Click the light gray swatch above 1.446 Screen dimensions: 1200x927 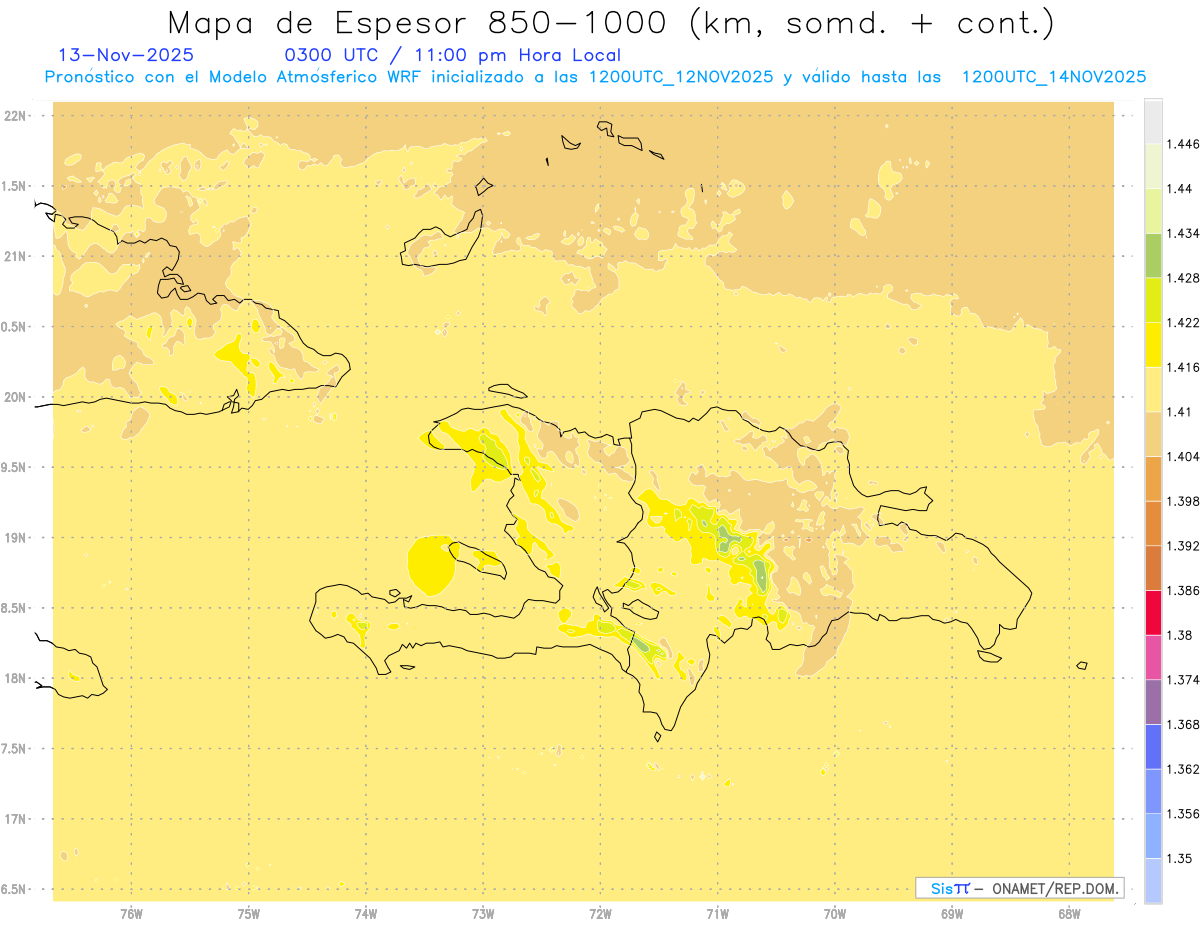(1153, 121)
